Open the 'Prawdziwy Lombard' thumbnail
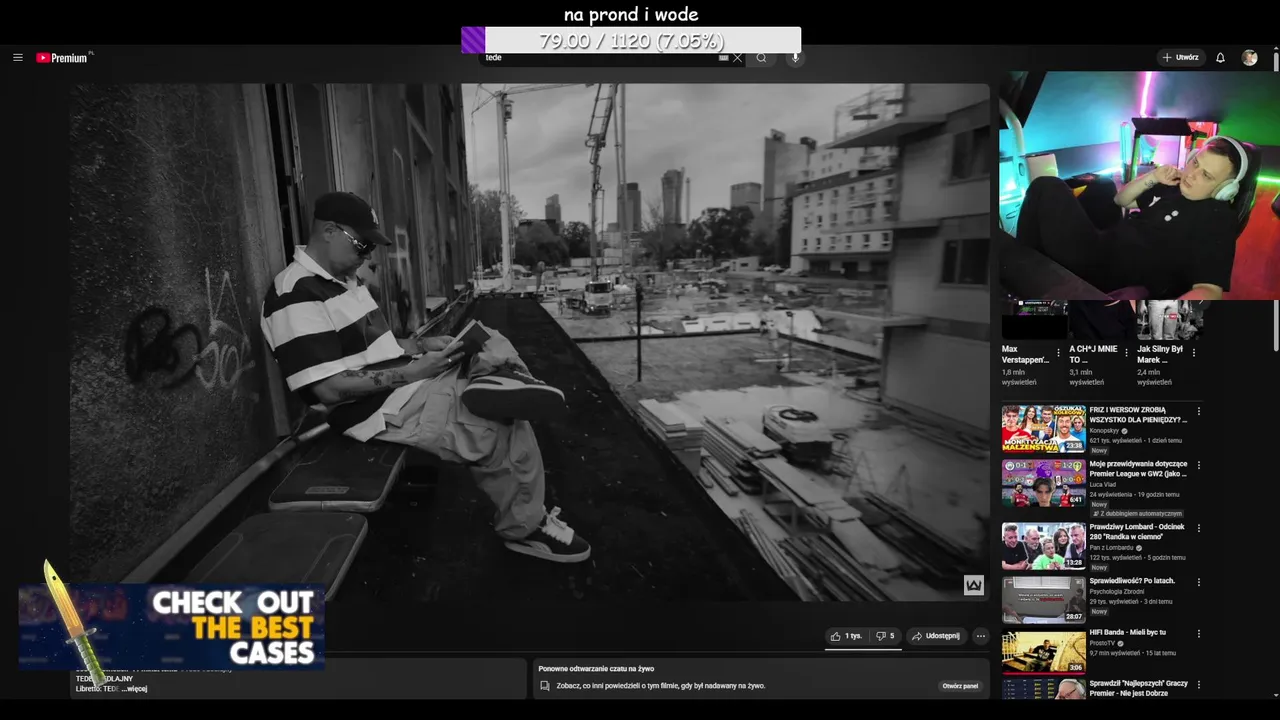Viewport: 1280px width, 720px height. [1044, 546]
